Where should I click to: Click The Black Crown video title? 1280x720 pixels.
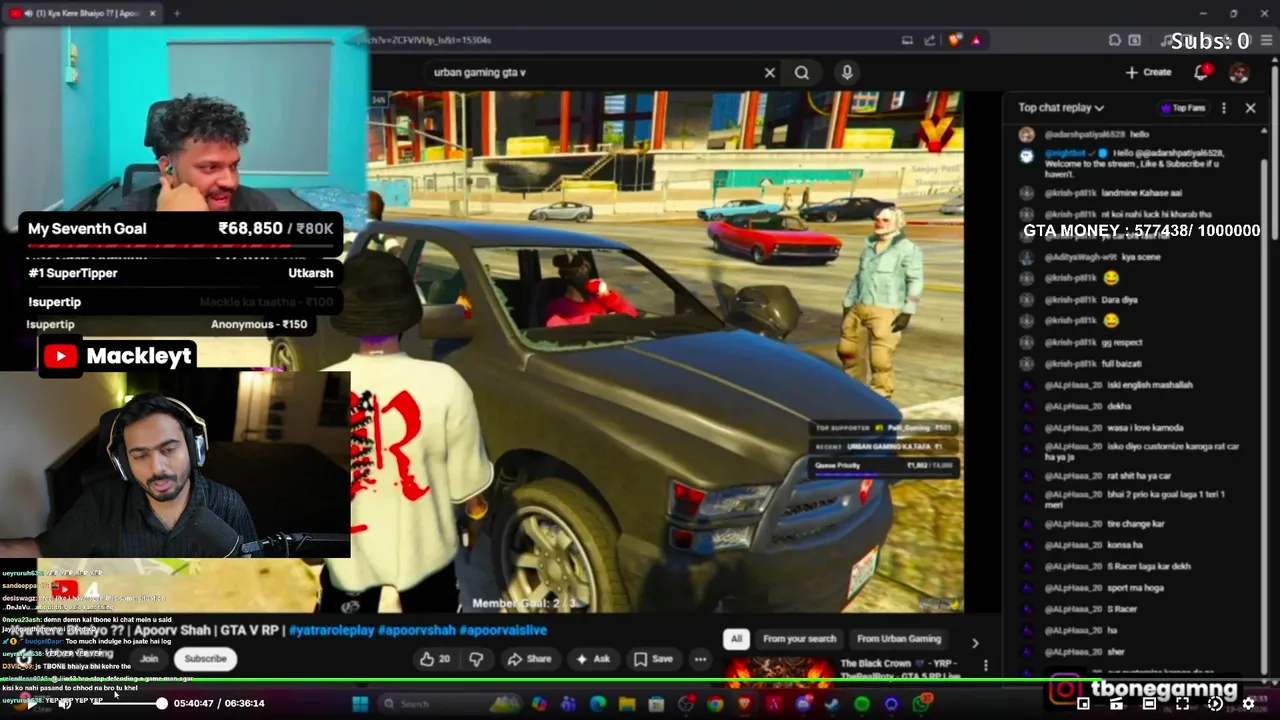tap(900, 669)
